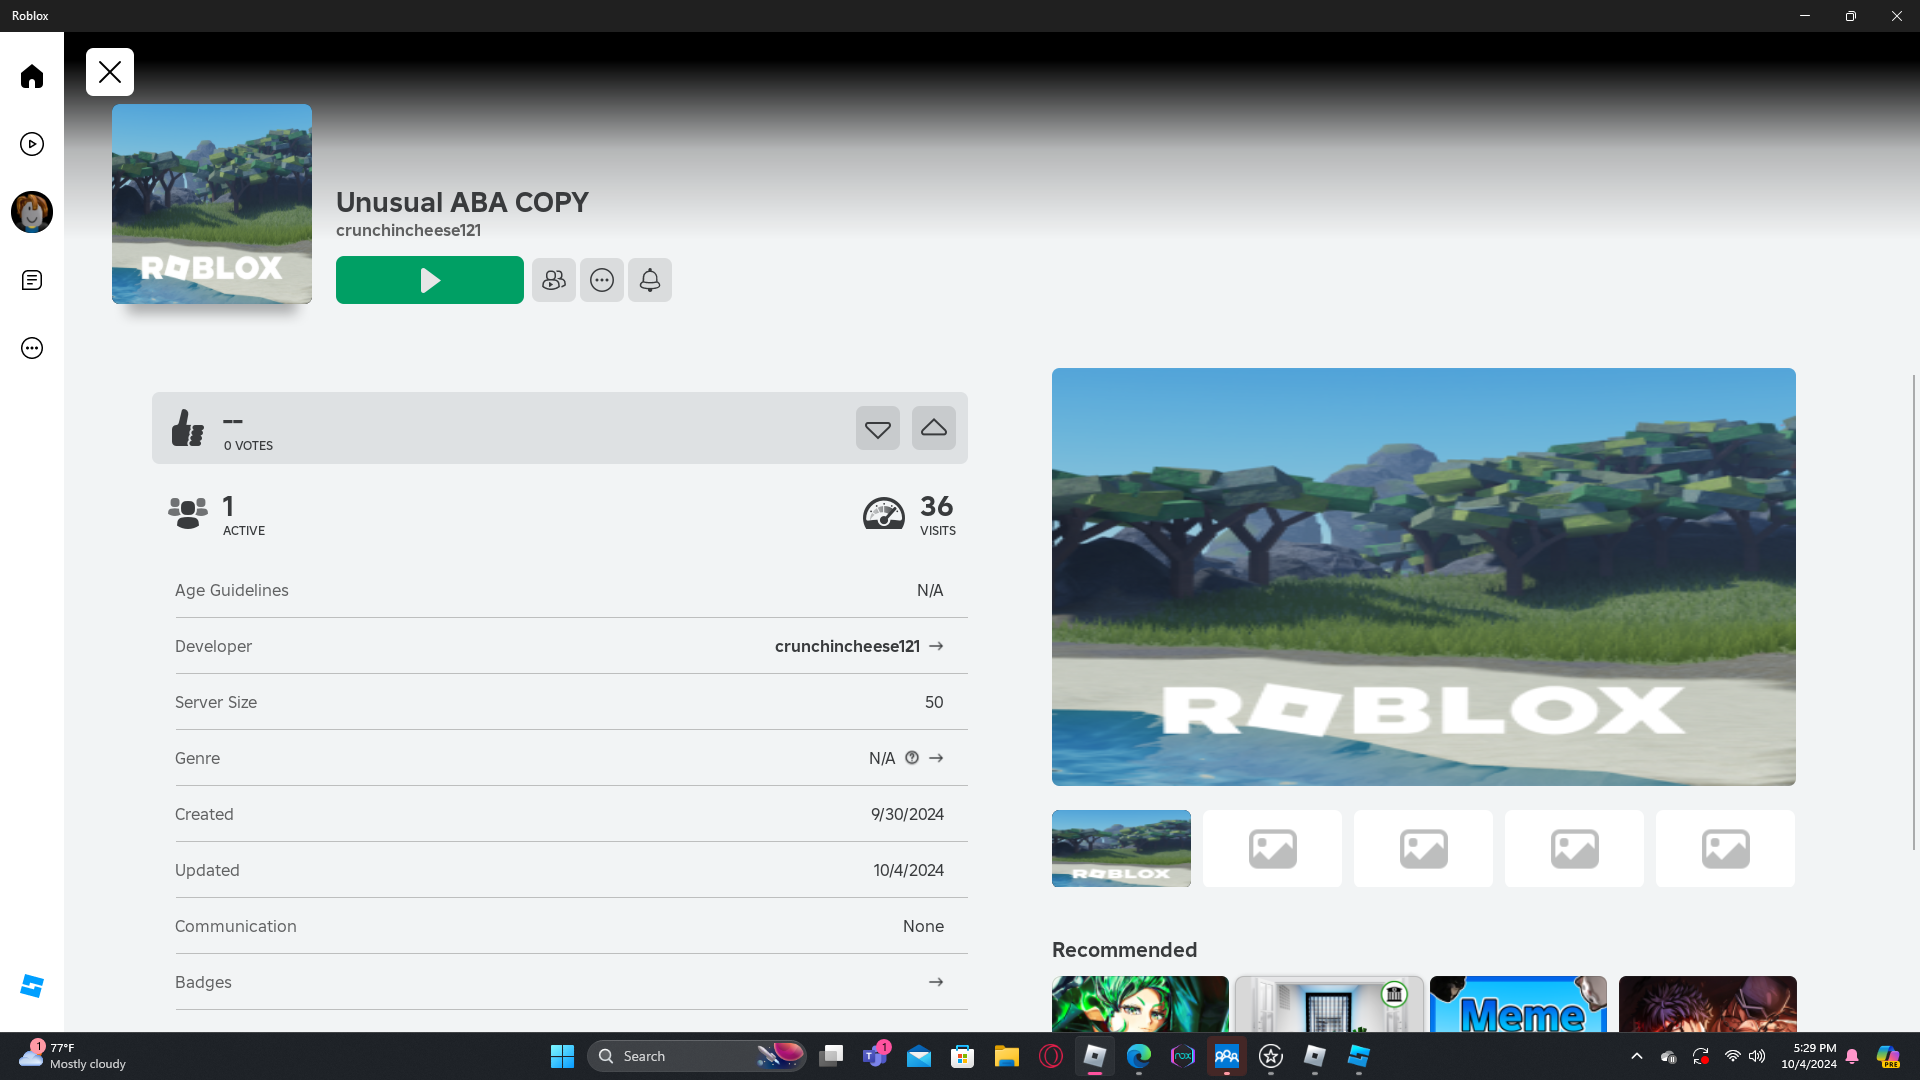Upvote the experience

pos(934,428)
